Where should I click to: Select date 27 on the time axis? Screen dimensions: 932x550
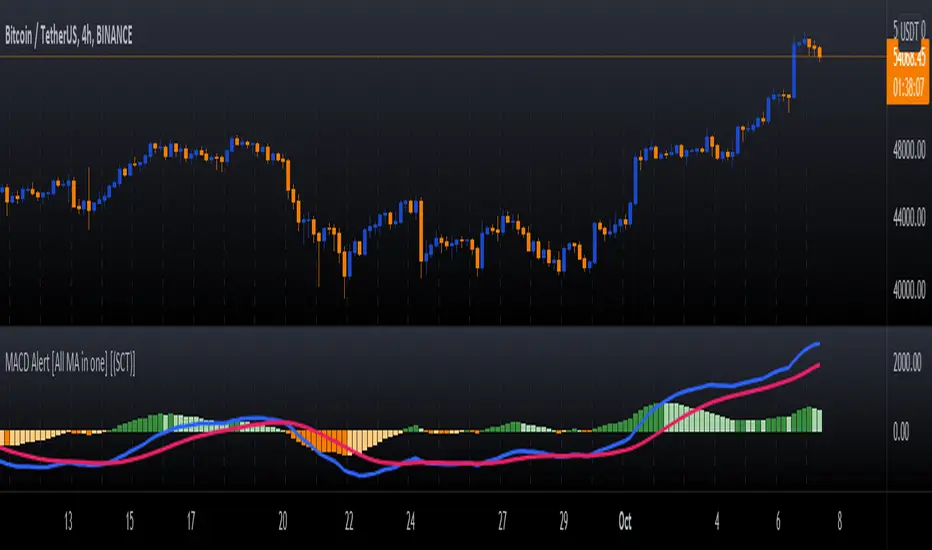click(502, 521)
